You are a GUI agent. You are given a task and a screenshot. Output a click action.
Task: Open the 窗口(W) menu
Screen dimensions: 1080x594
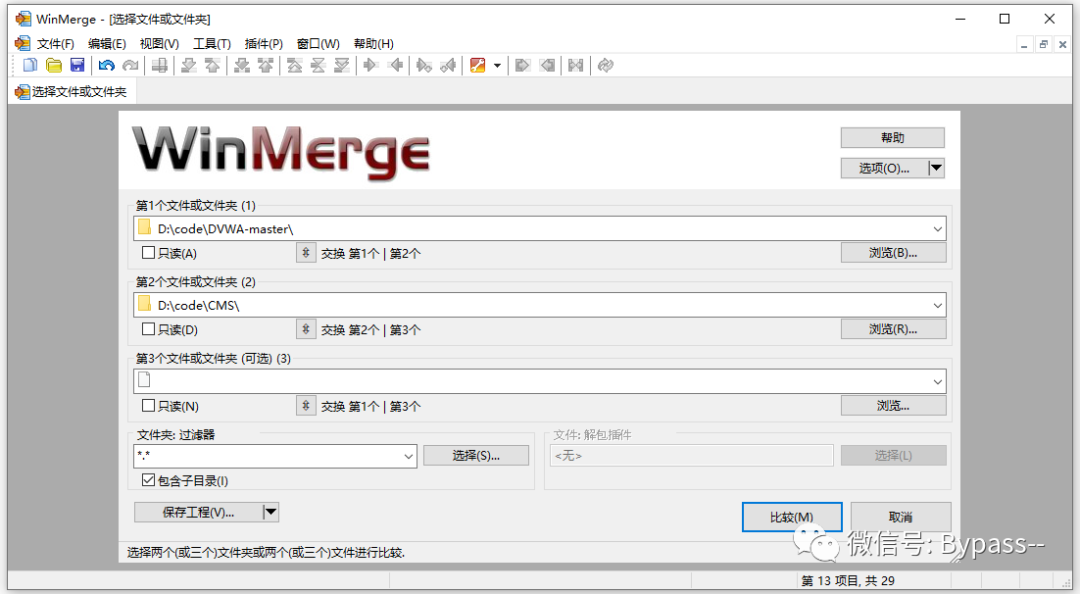pyautogui.click(x=318, y=44)
